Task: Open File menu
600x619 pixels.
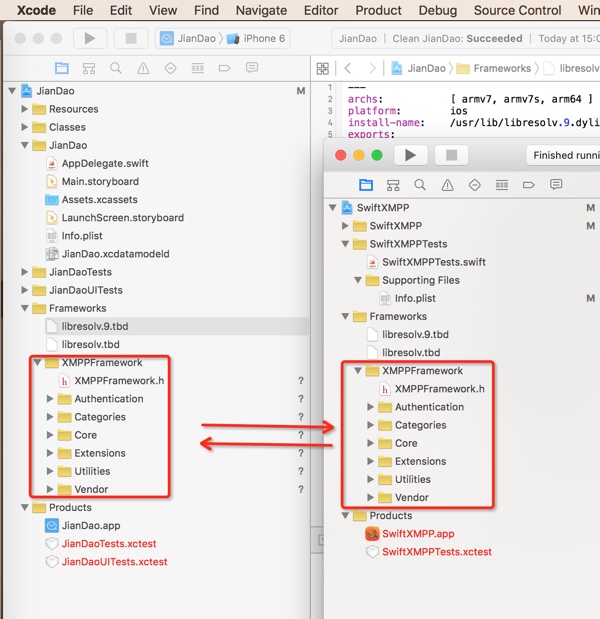Action: coord(82,10)
